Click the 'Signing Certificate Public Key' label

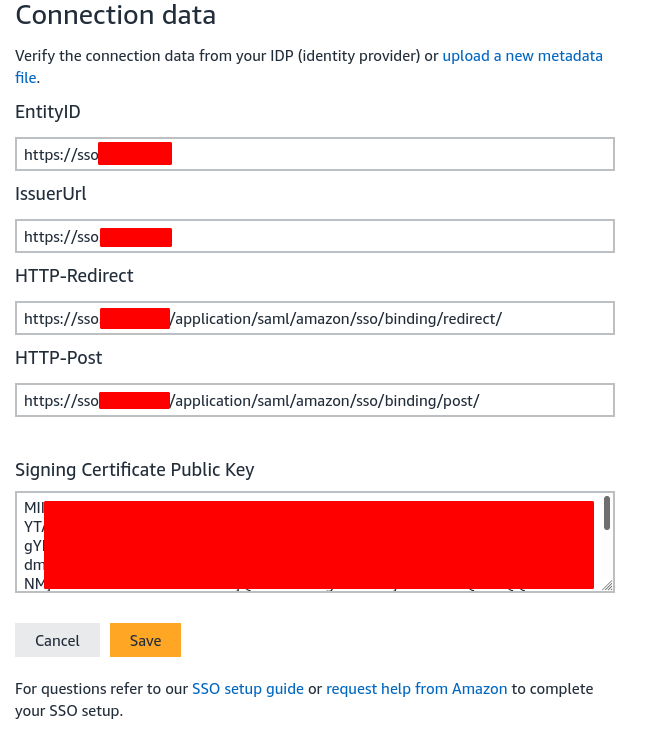click(x=135, y=470)
